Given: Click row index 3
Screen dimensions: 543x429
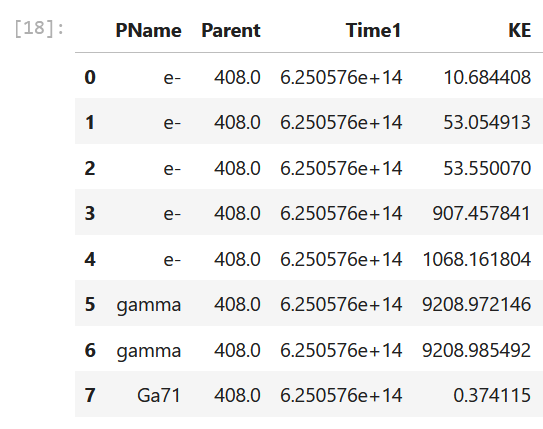Looking at the screenshot, I should 90,213.
